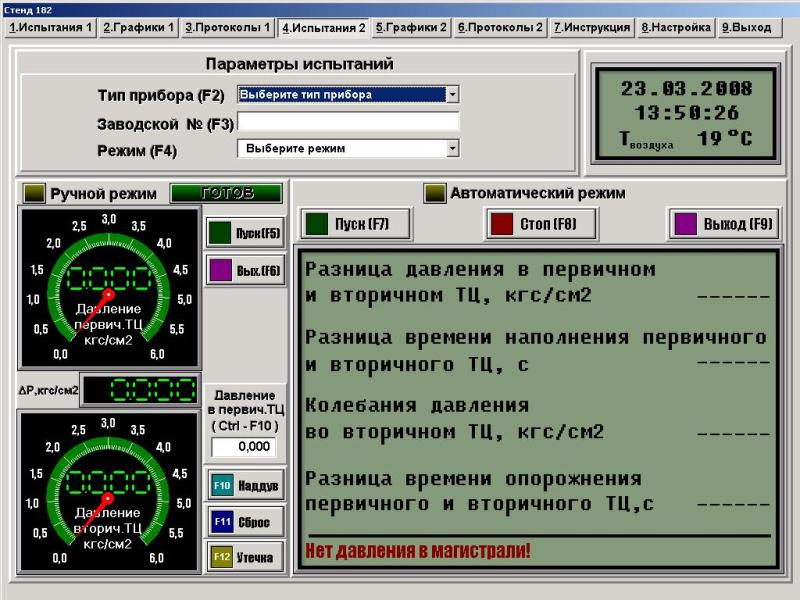Image resolution: width=800 pixels, height=600 pixels.
Task: Click the Заводской № input field
Action: 348,122
